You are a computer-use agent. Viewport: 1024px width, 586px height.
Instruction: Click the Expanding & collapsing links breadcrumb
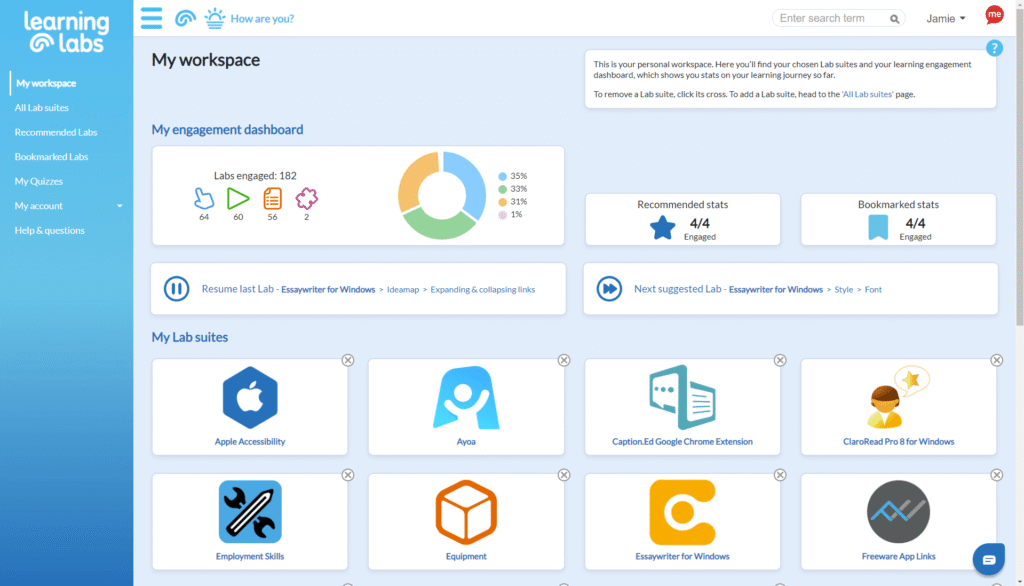pyautogui.click(x=483, y=290)
